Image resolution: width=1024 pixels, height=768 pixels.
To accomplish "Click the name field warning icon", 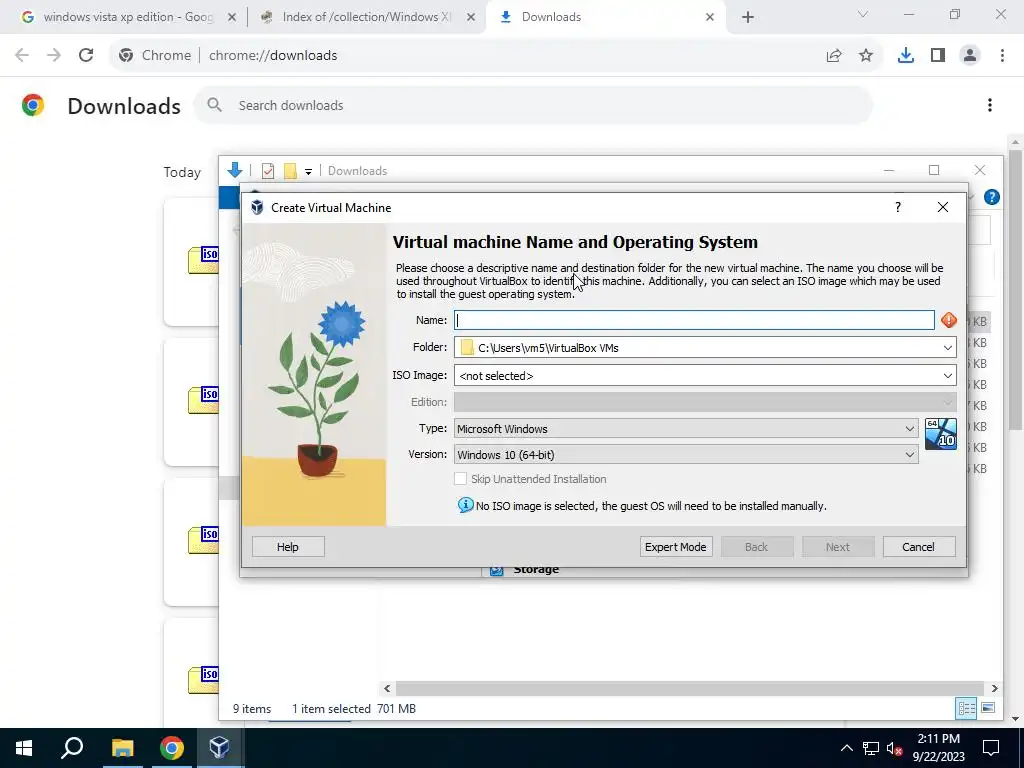I will click(948, 320).
